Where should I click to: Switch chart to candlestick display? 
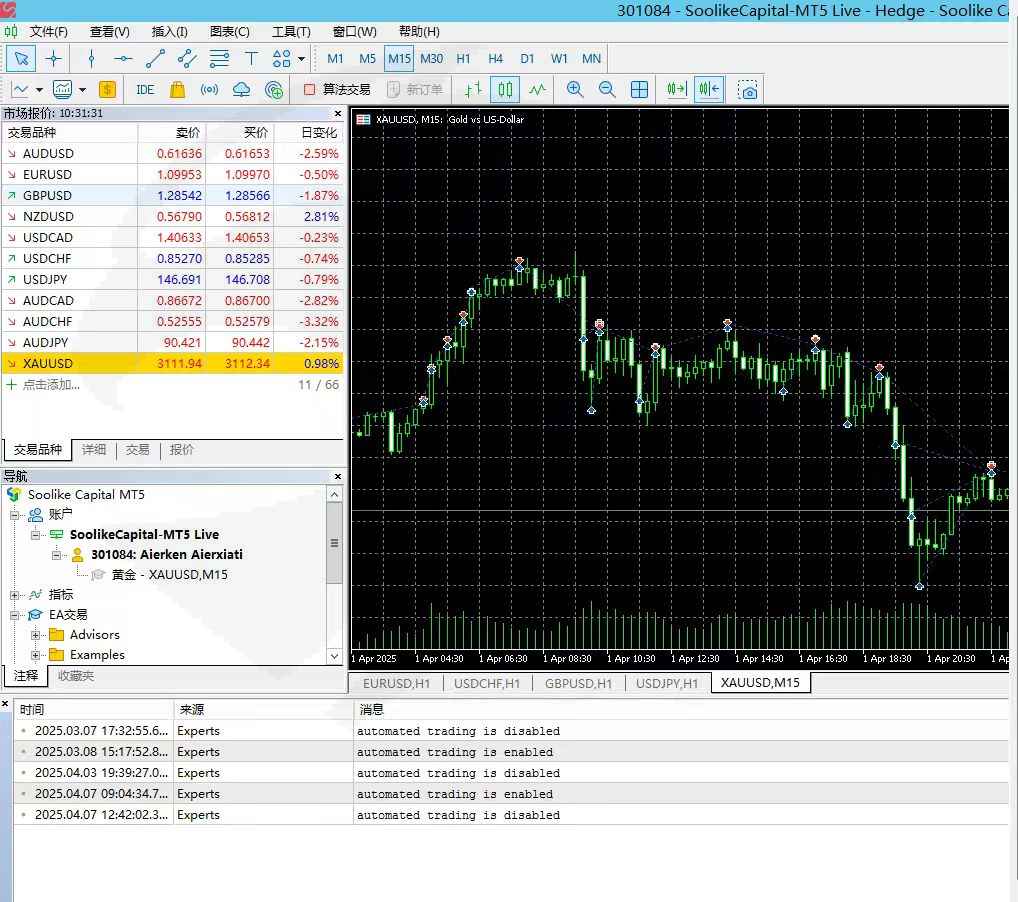point(506,89)
